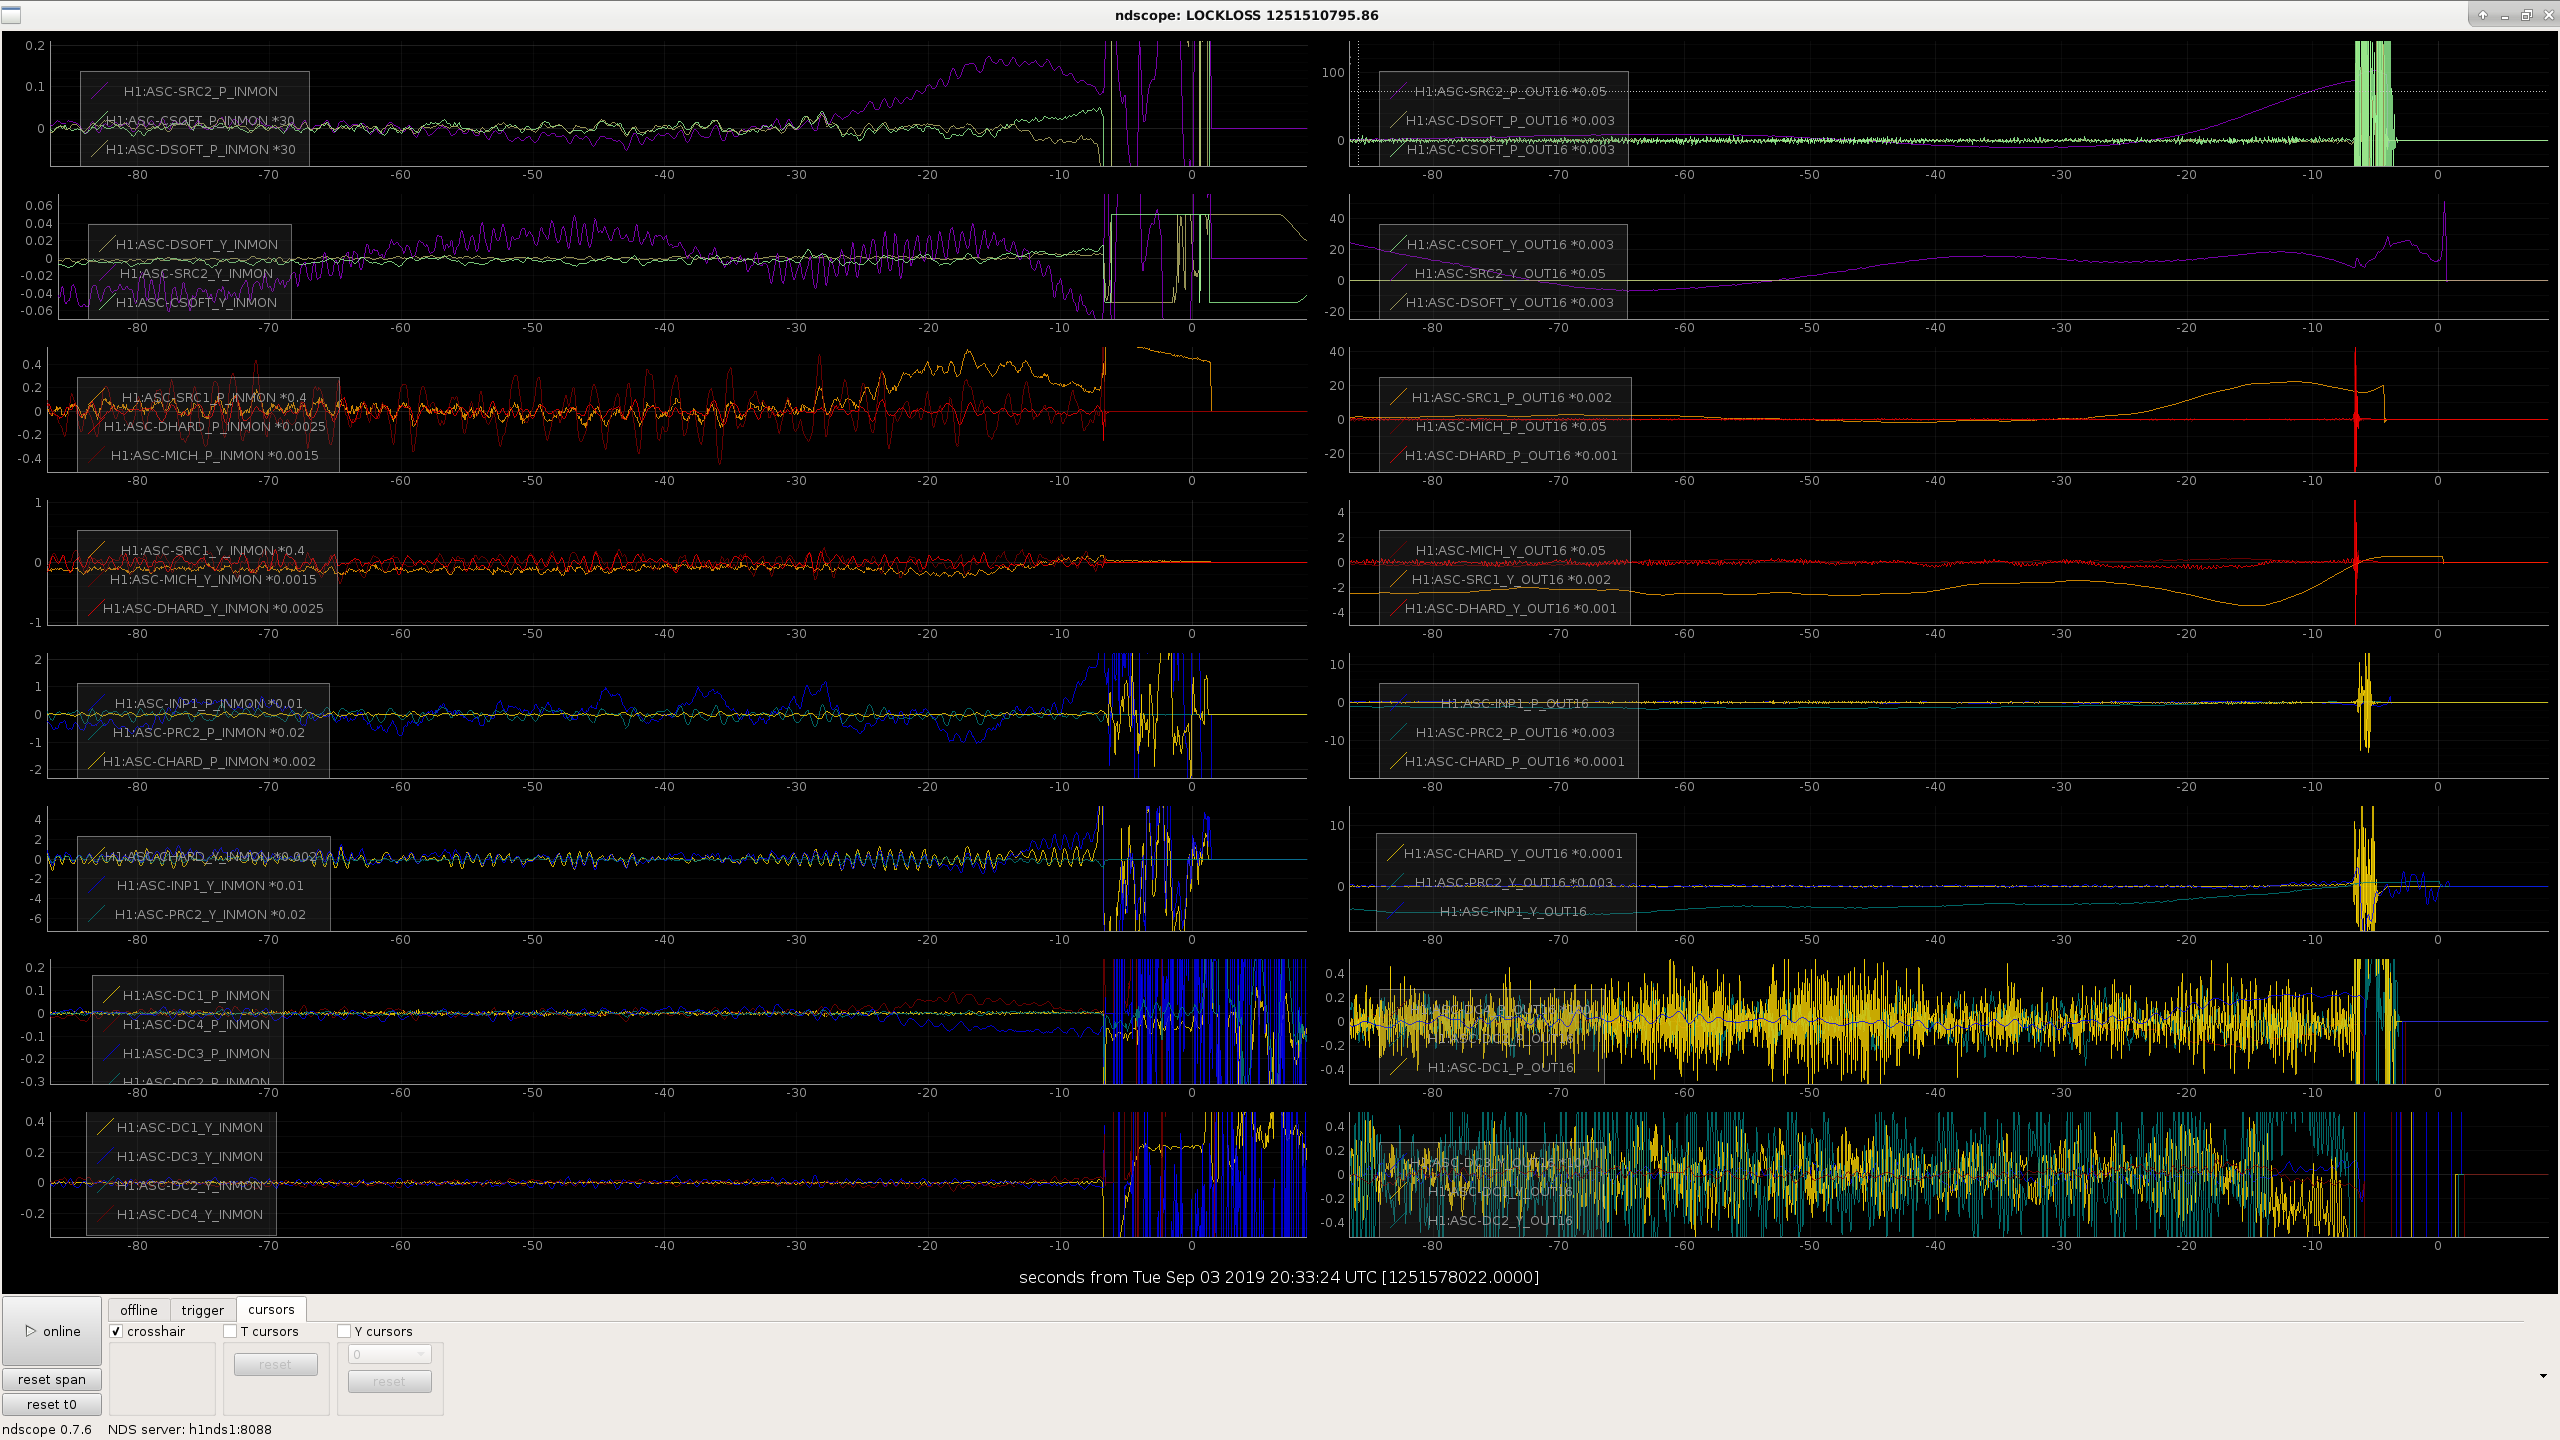Click legend entry H1:ASC-DSOFT_P_INMON *30

coord(201,149)
